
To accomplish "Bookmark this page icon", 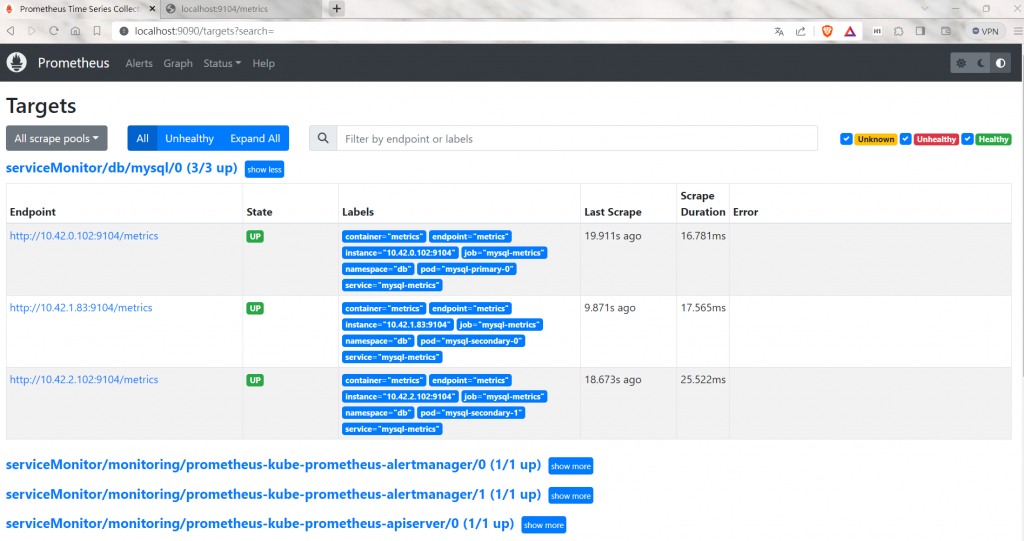I will [97, 31].
